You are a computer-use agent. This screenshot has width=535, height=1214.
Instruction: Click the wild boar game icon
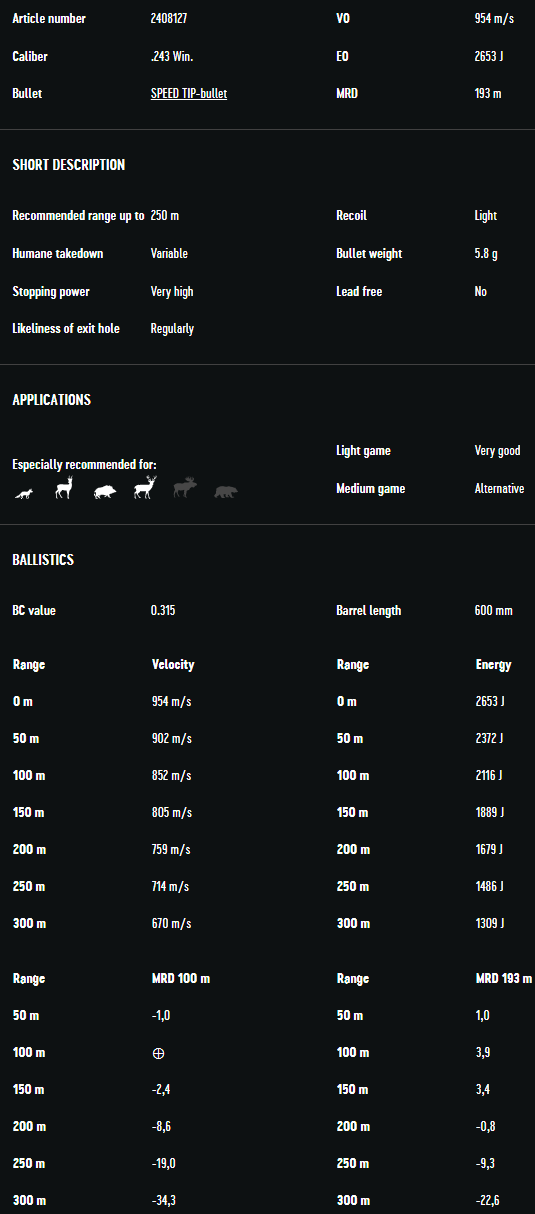coord(105,492)
